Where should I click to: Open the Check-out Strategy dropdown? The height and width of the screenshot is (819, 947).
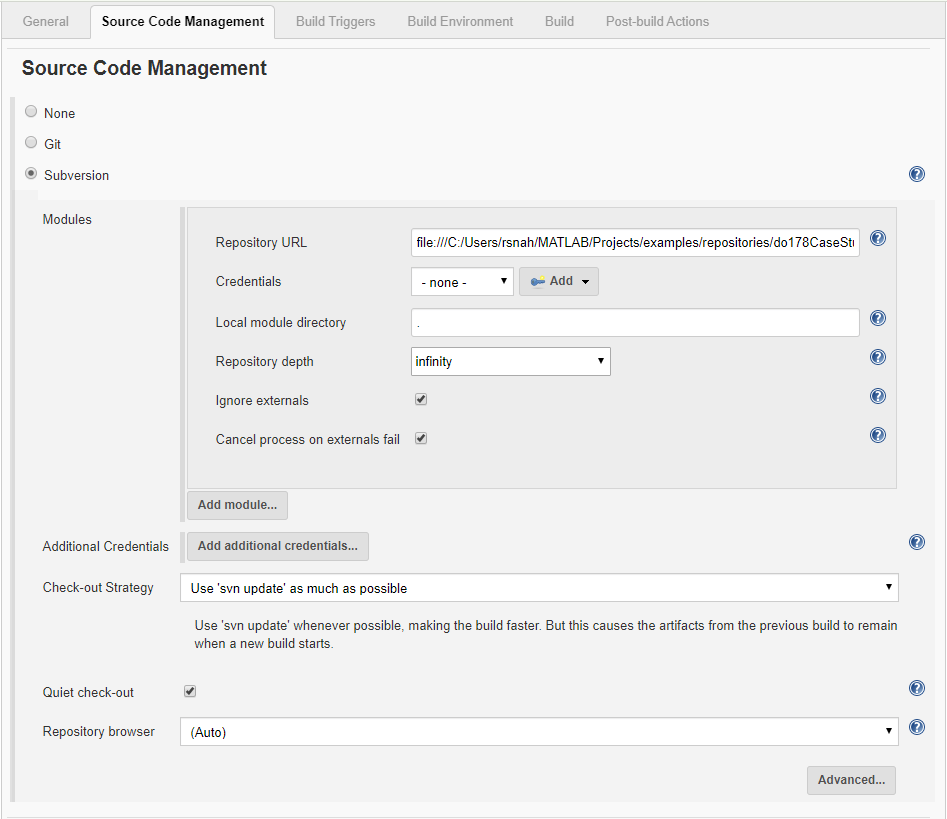pyautogui.click(x=539, y=588)
